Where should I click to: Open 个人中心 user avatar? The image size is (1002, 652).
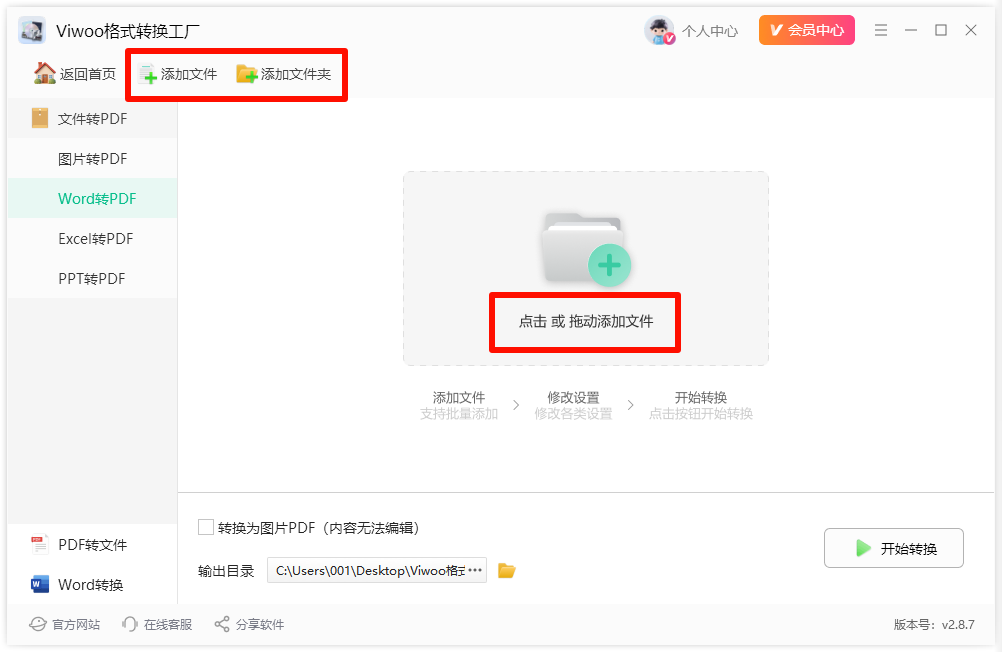pos(659,31)
